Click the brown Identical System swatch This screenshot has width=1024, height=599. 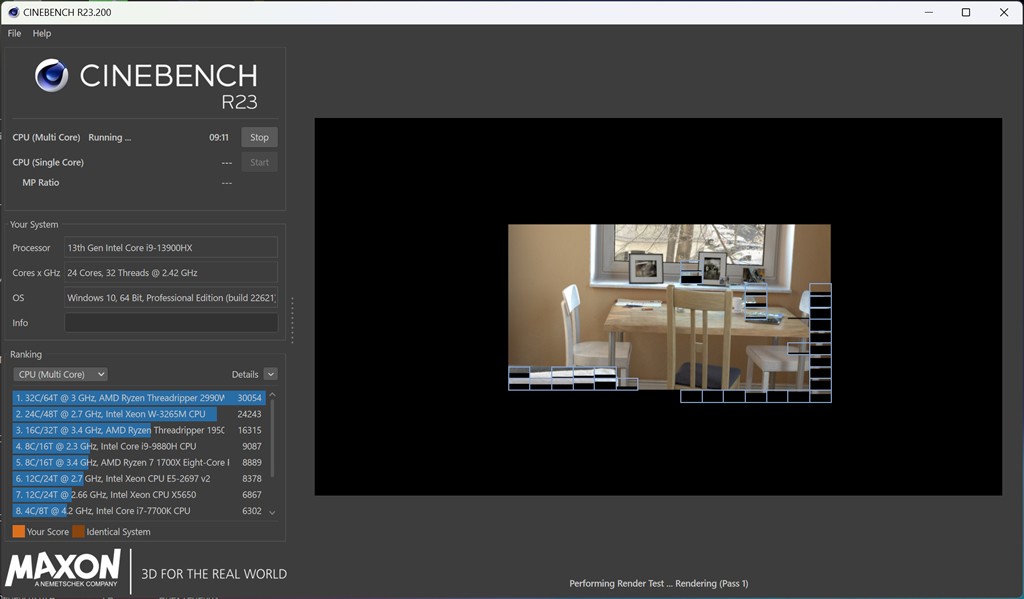coord(78,532)
